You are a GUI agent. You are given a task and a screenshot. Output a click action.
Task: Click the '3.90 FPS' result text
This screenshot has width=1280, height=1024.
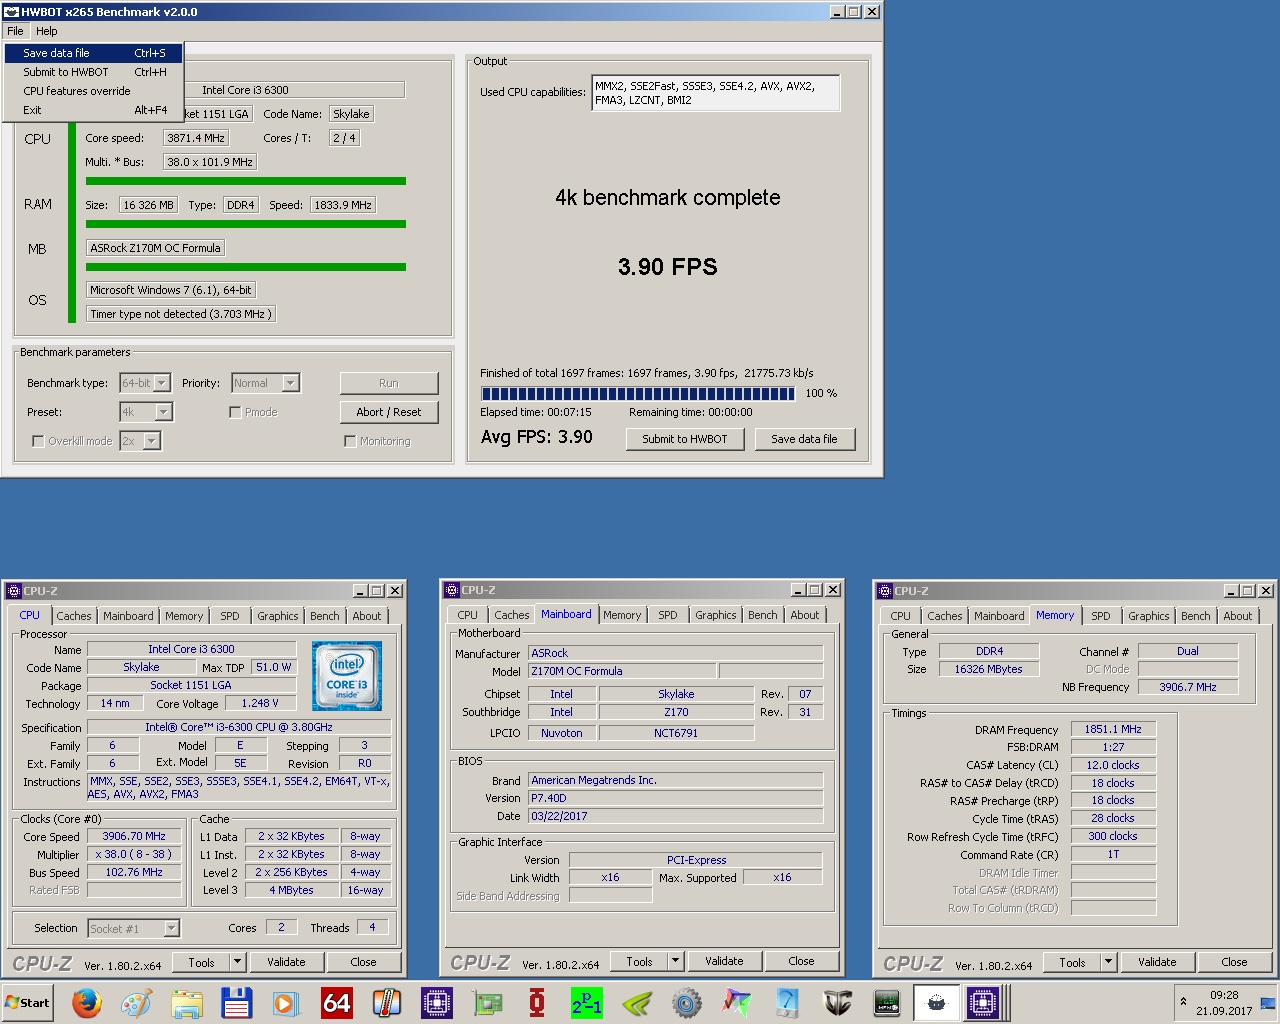point(668,267)
